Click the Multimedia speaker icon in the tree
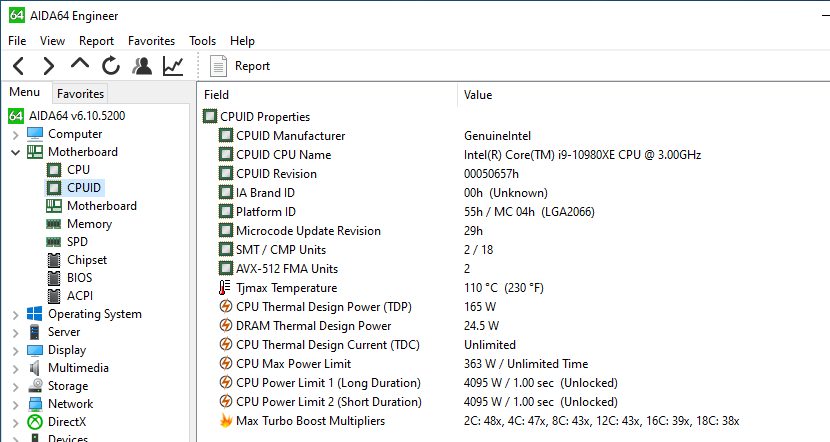Screen dimensions: 830x442 click(x=34, y=368)
